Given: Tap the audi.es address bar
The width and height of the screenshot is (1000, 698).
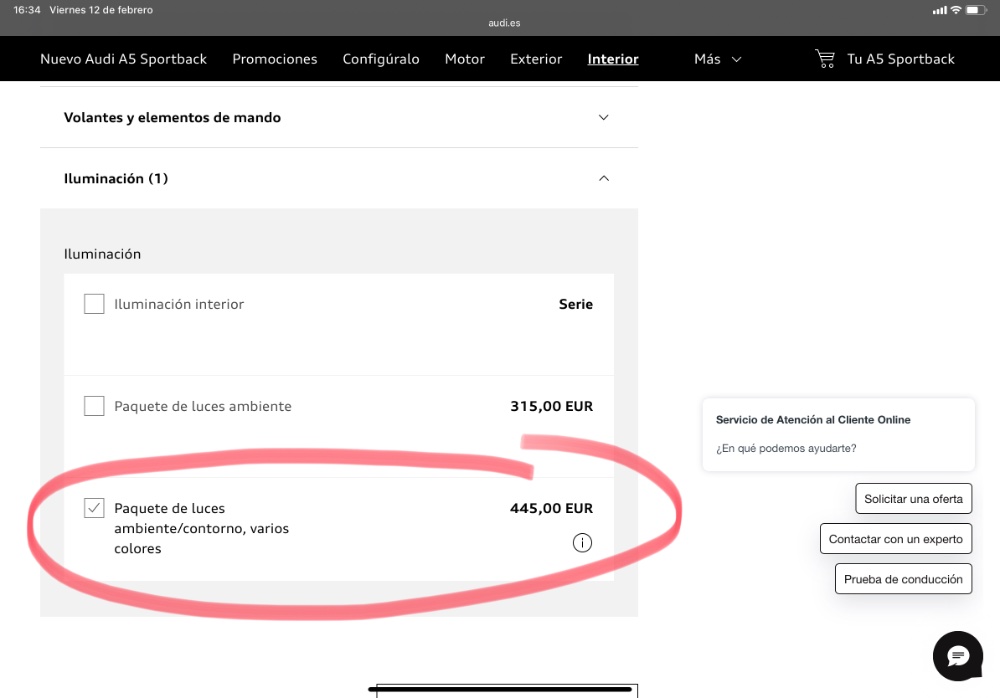Looking at the screenshot, I should click(504, 23).
